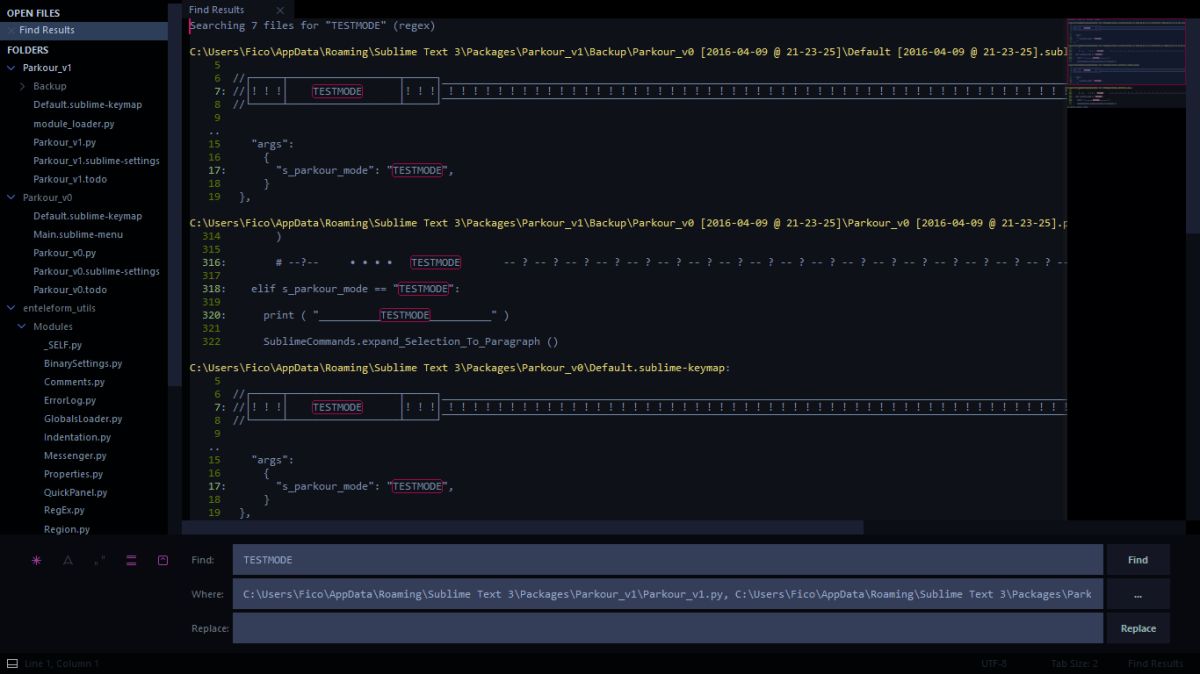Close the Find Results tab
The width and height of the screenshot is (1200, 674).
[280, 10]
